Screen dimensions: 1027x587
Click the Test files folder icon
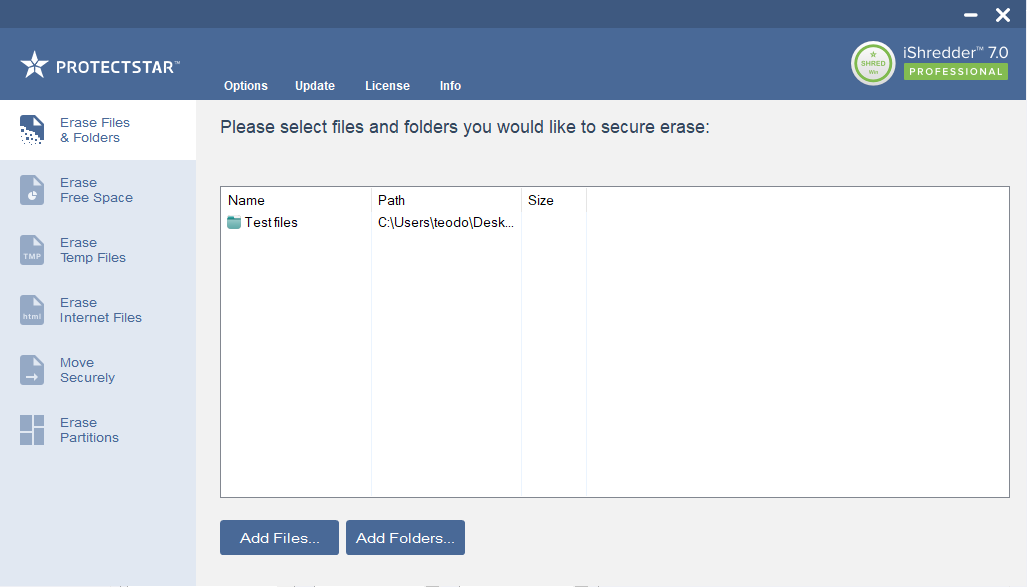click(234, 223)
